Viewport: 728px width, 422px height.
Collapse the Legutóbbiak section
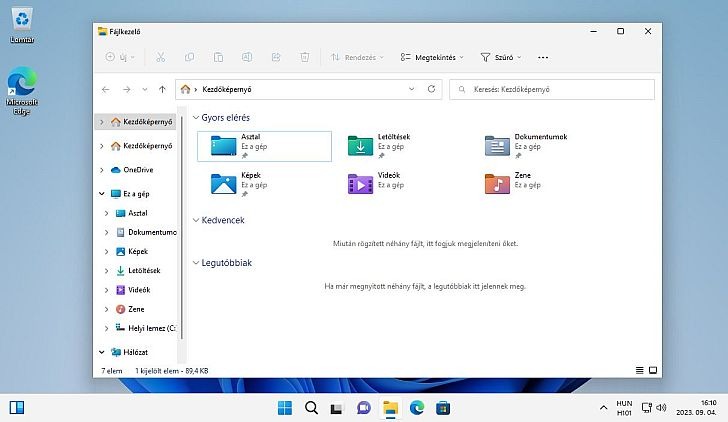[x=194, y=263]
